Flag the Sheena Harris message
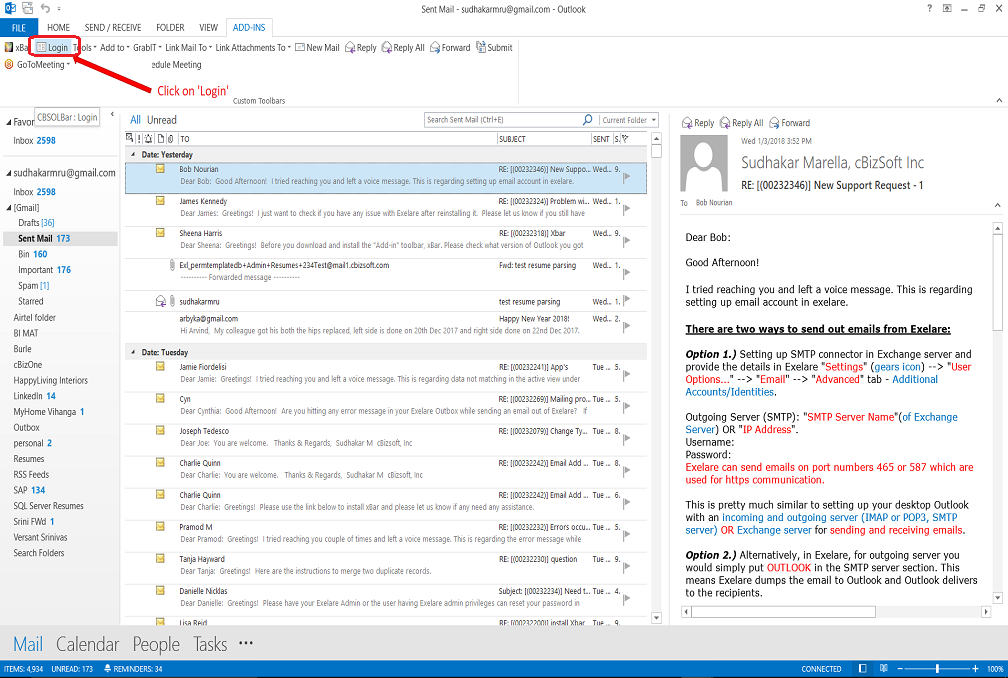 click(627, 240)
